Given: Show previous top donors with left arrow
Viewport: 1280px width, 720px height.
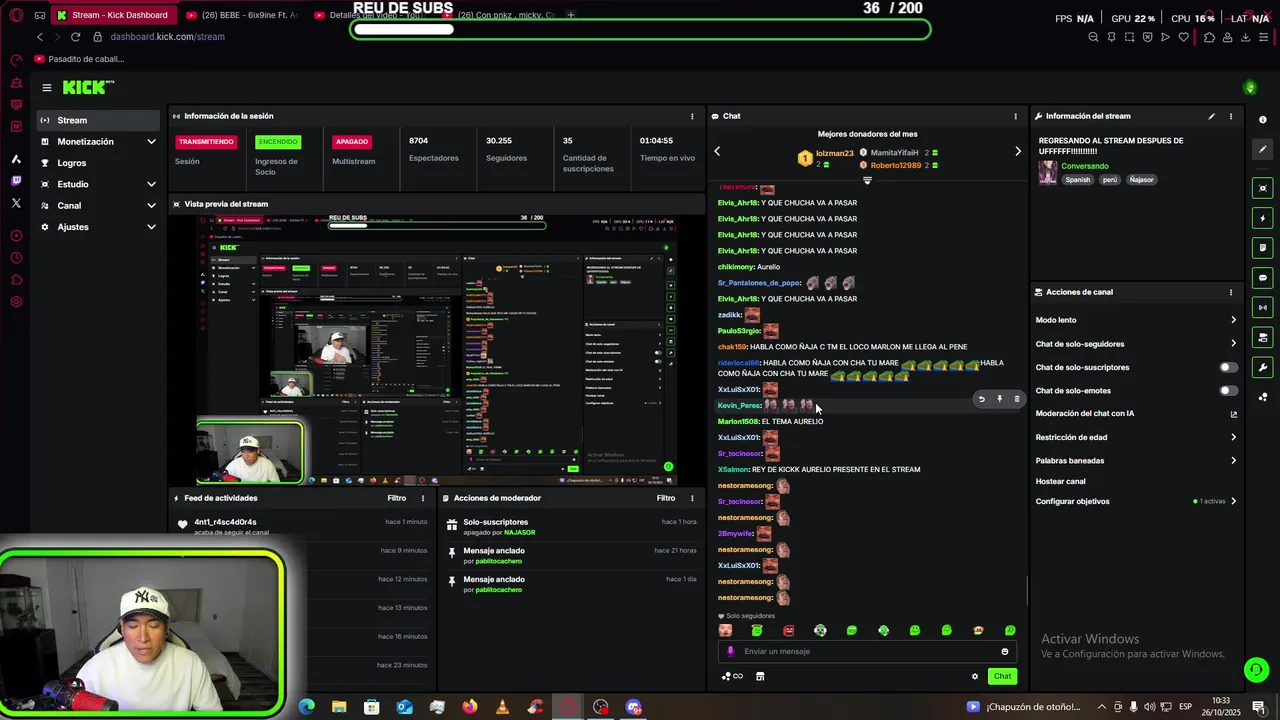Looking at the screenshot, I should pyautogui.click(x=717, y=151).
